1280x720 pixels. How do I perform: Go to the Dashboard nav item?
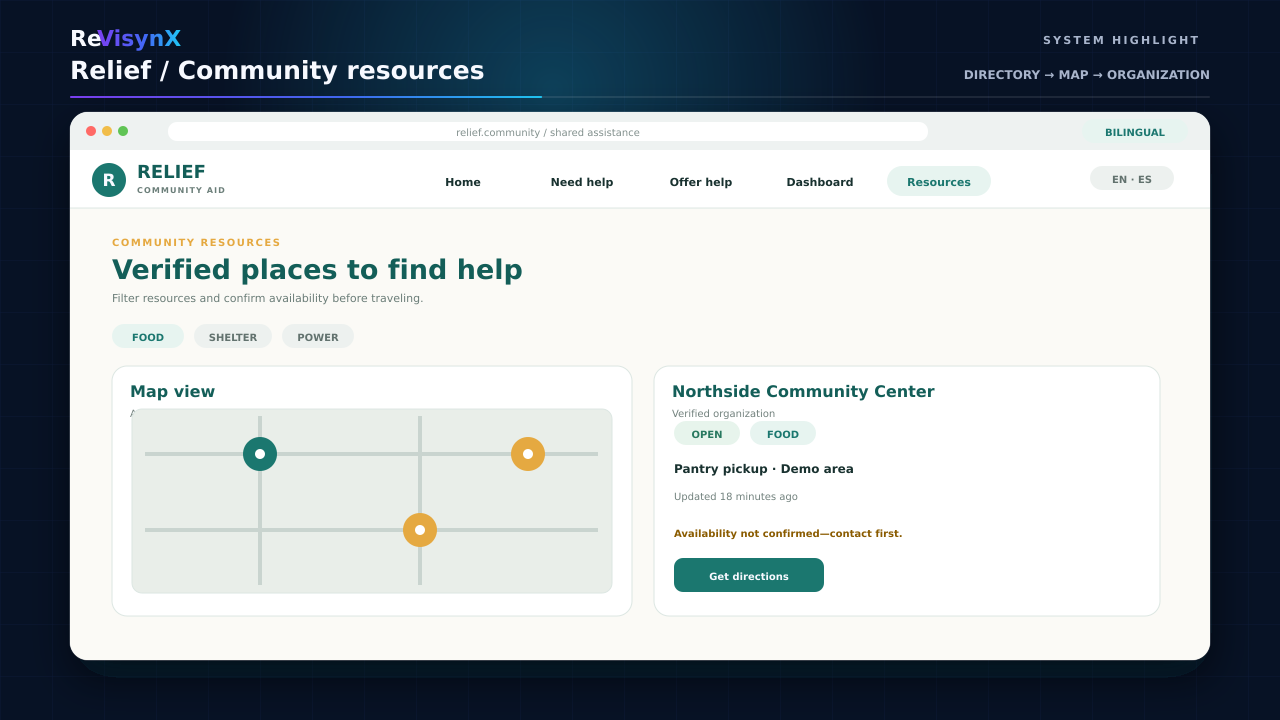820,182
